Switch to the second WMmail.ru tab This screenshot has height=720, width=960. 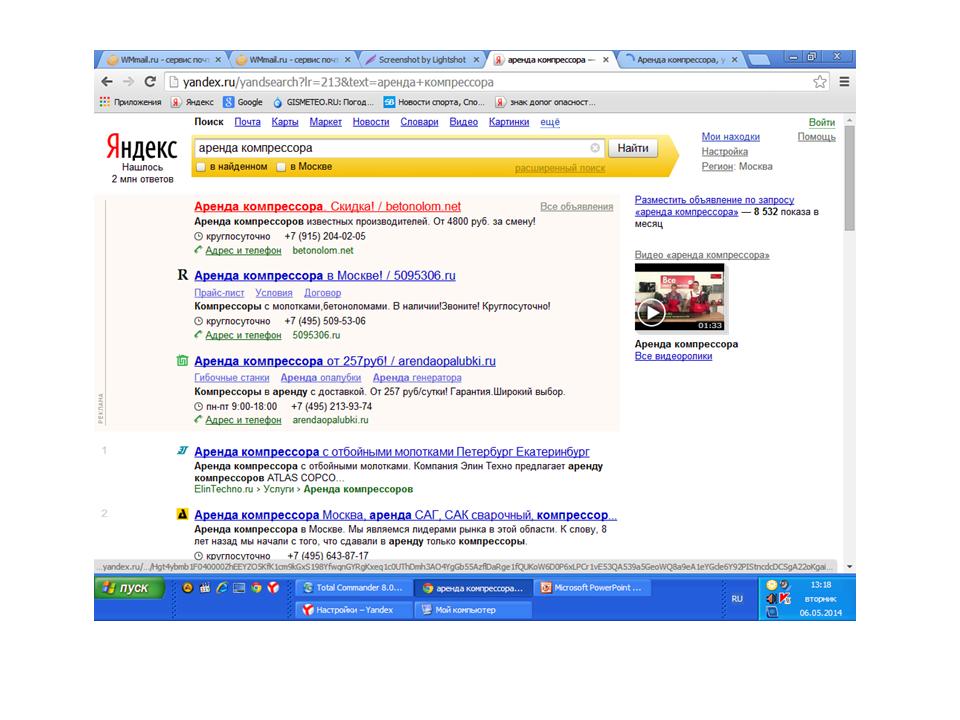click(x=292, y=60)
